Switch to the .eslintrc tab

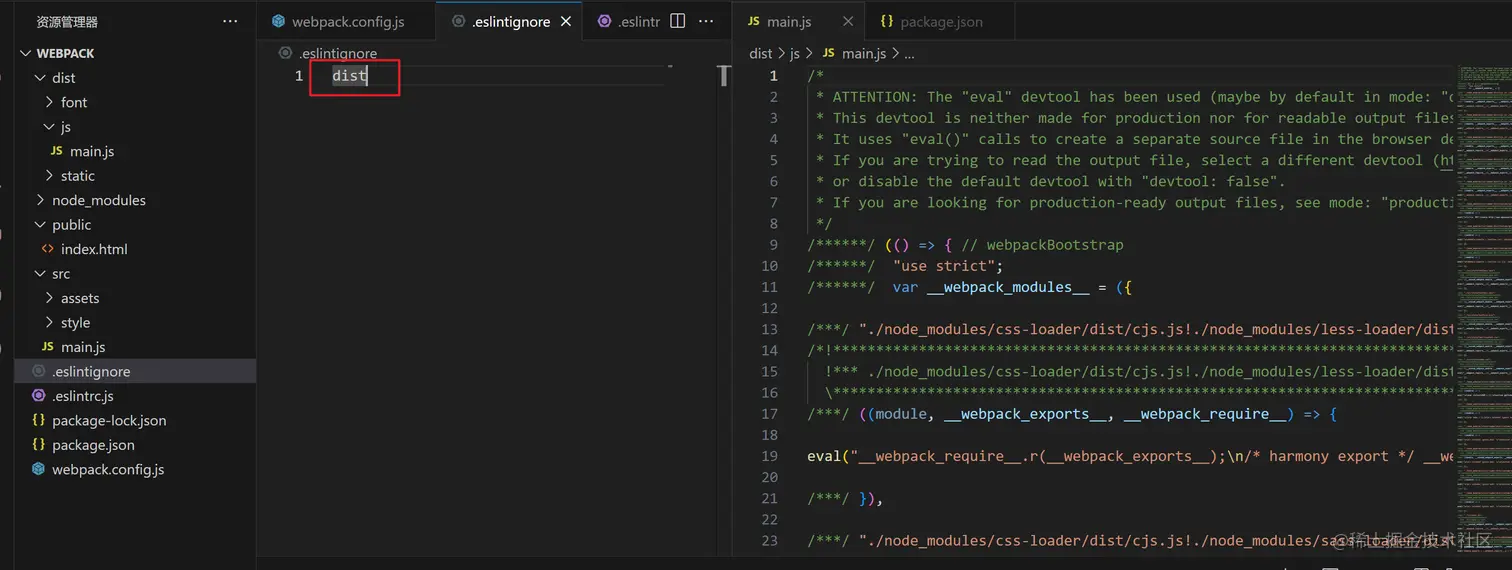coord(629,21)
